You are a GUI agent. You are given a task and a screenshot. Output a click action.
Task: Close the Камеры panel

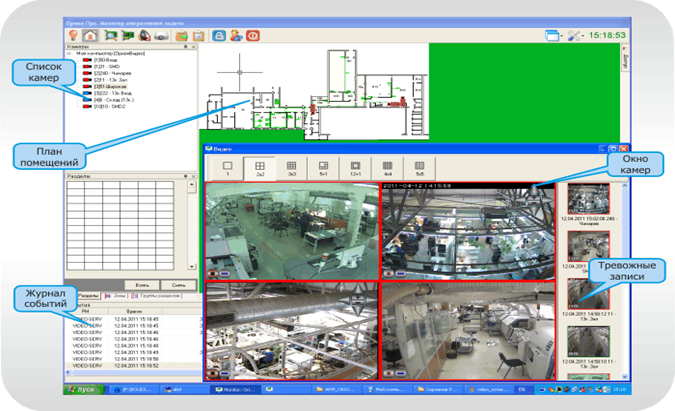point(193,46)
